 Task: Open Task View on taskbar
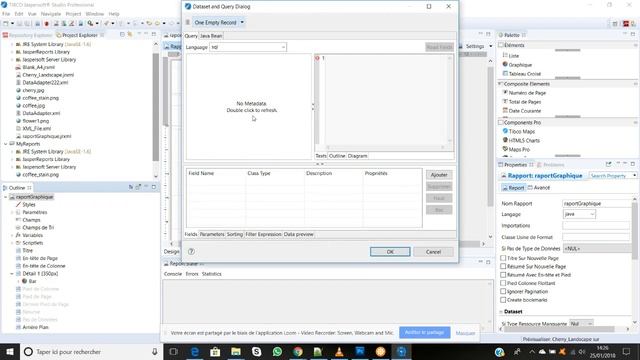[x=173, y=352]
